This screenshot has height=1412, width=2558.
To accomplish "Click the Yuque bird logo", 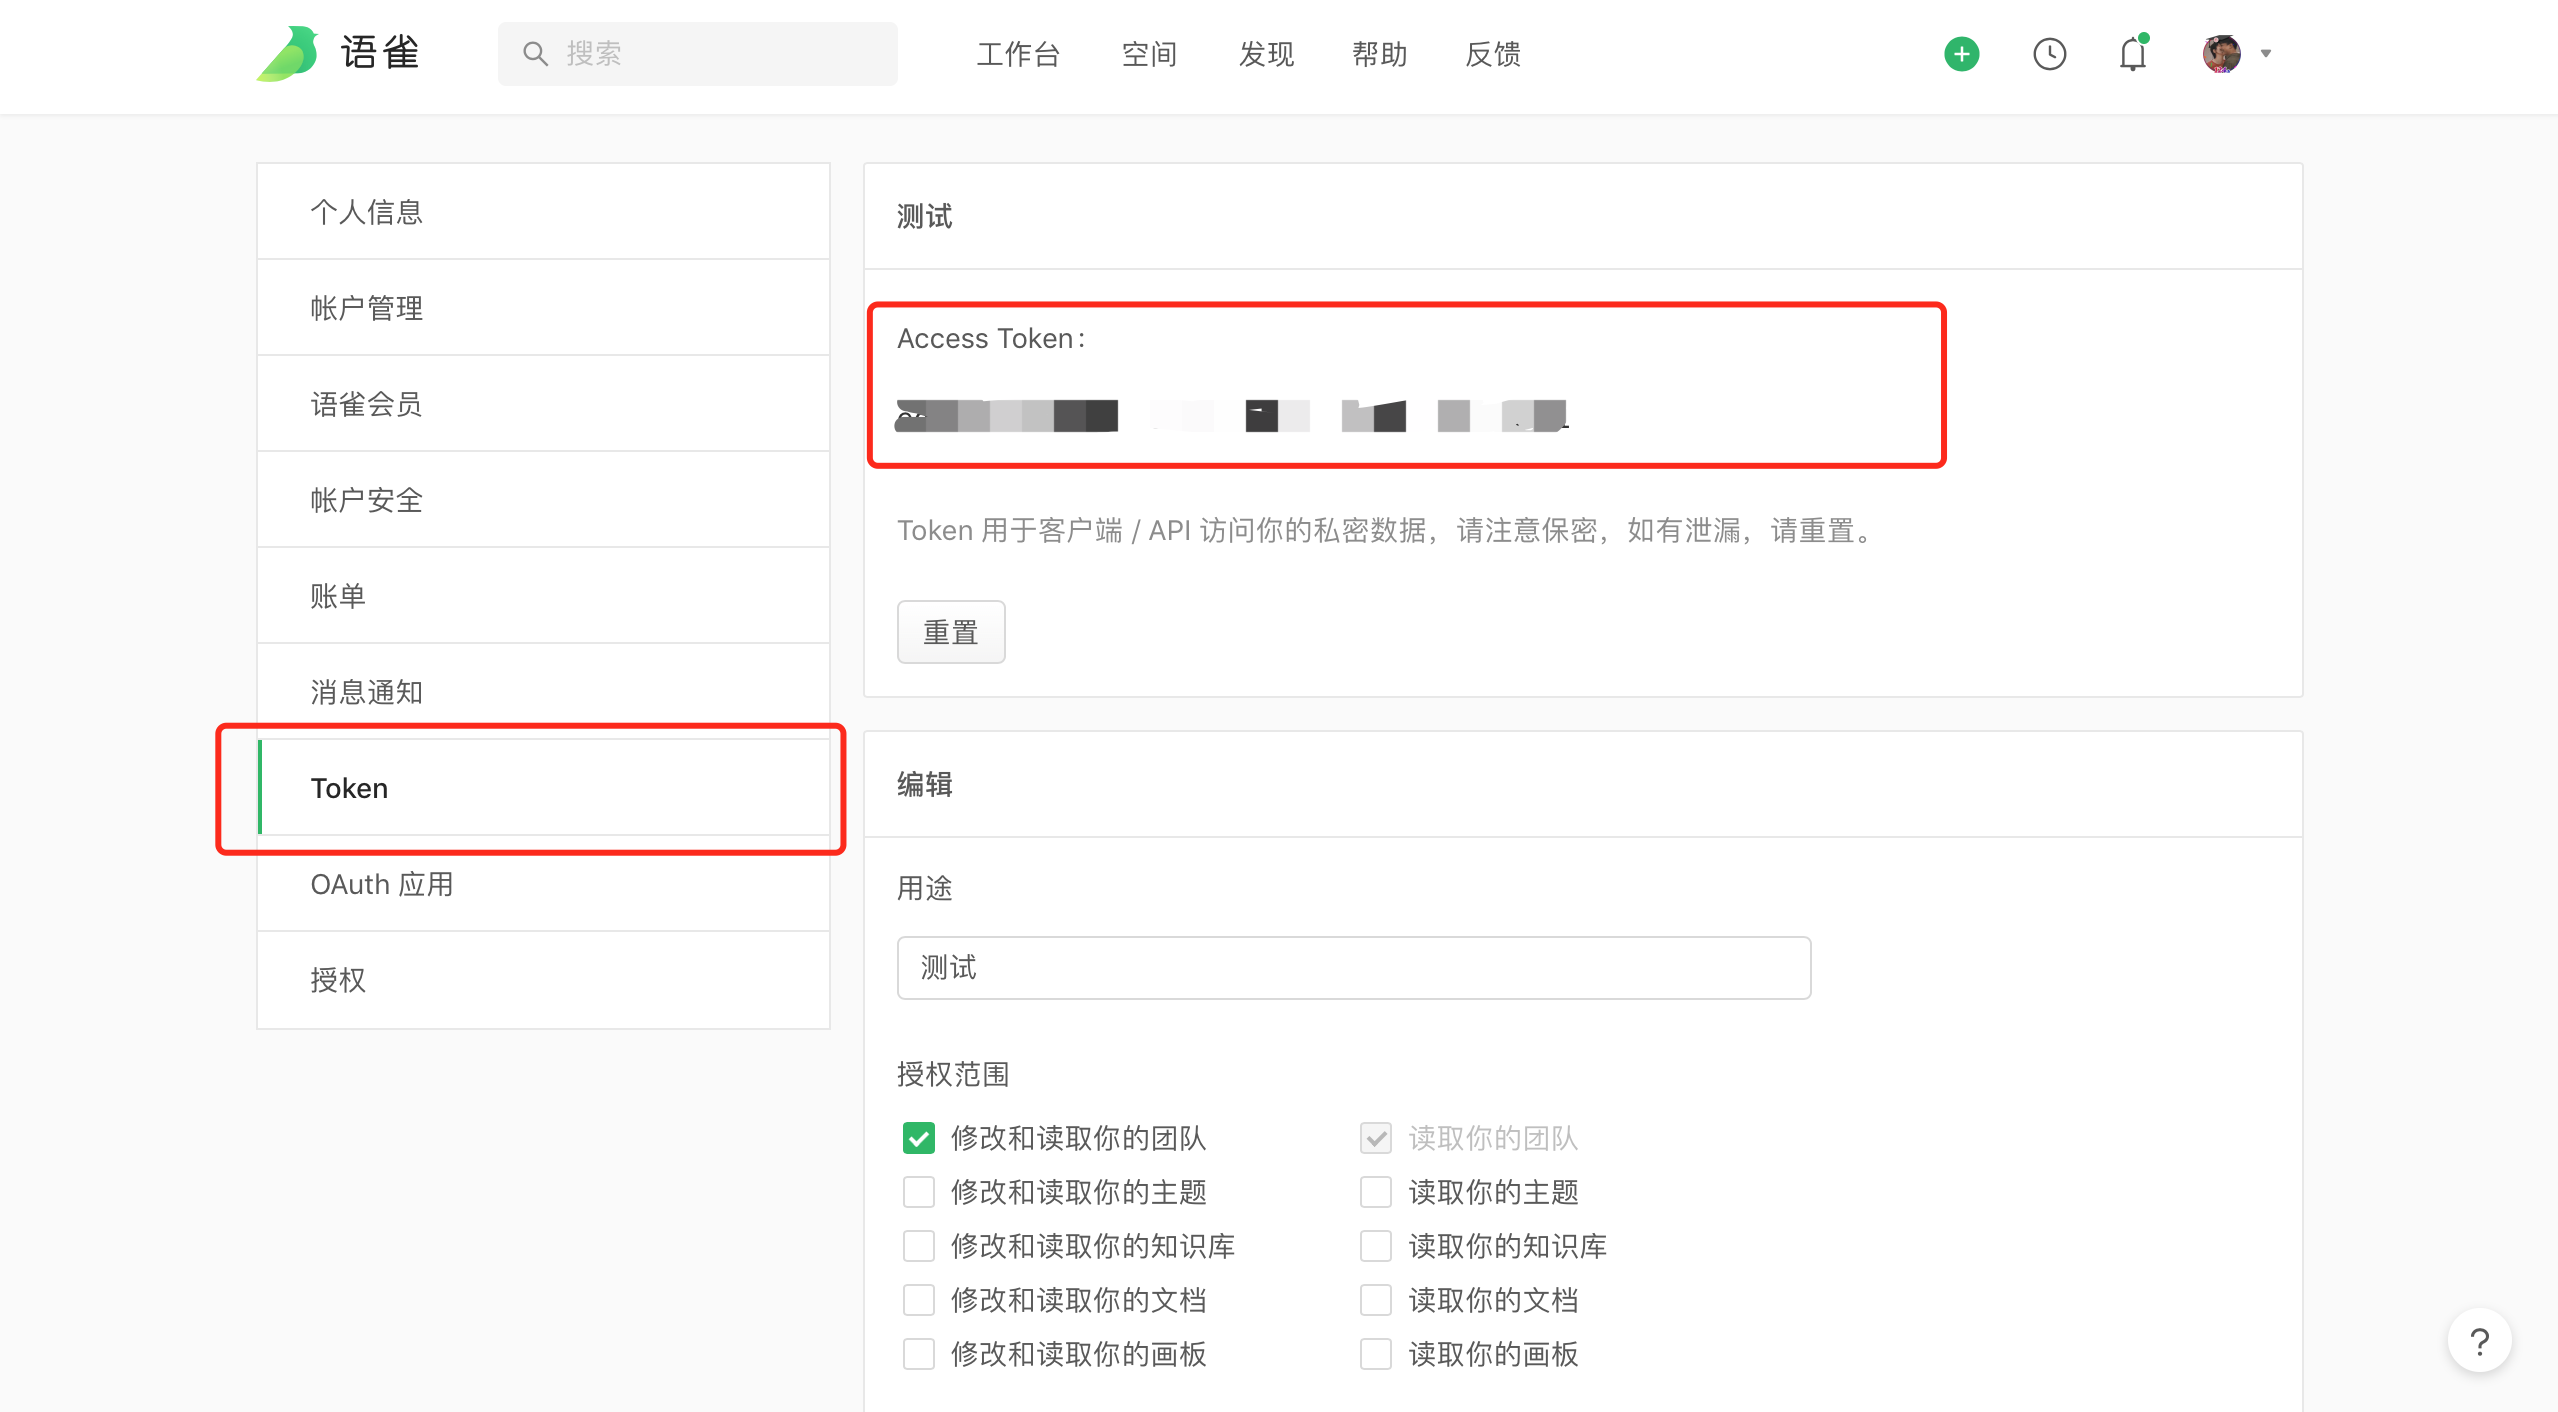I will click(x=288, y=54).
